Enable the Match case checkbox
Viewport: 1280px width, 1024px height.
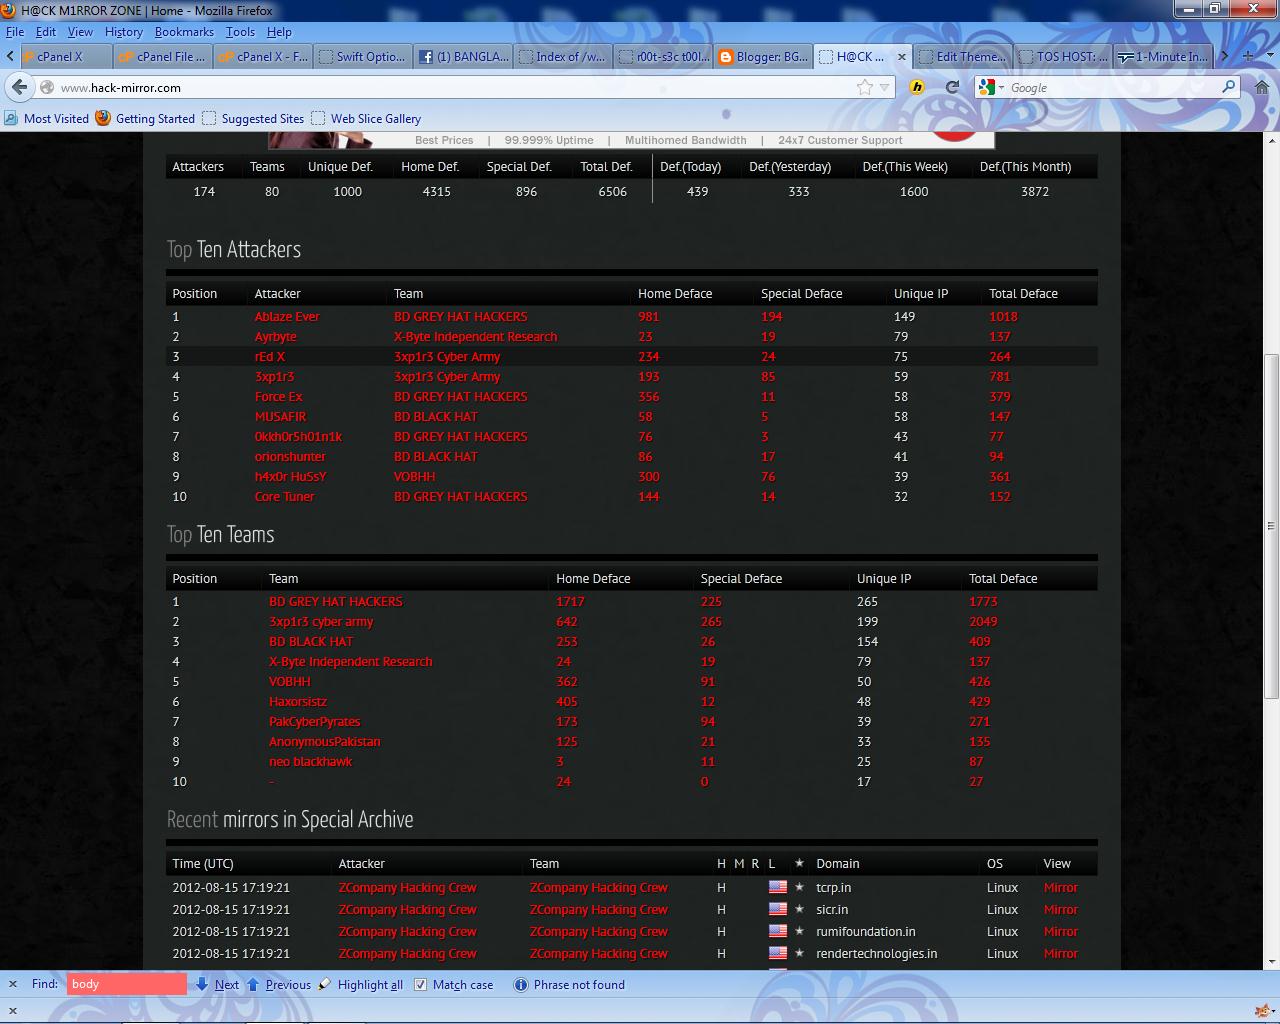(420, 984)
